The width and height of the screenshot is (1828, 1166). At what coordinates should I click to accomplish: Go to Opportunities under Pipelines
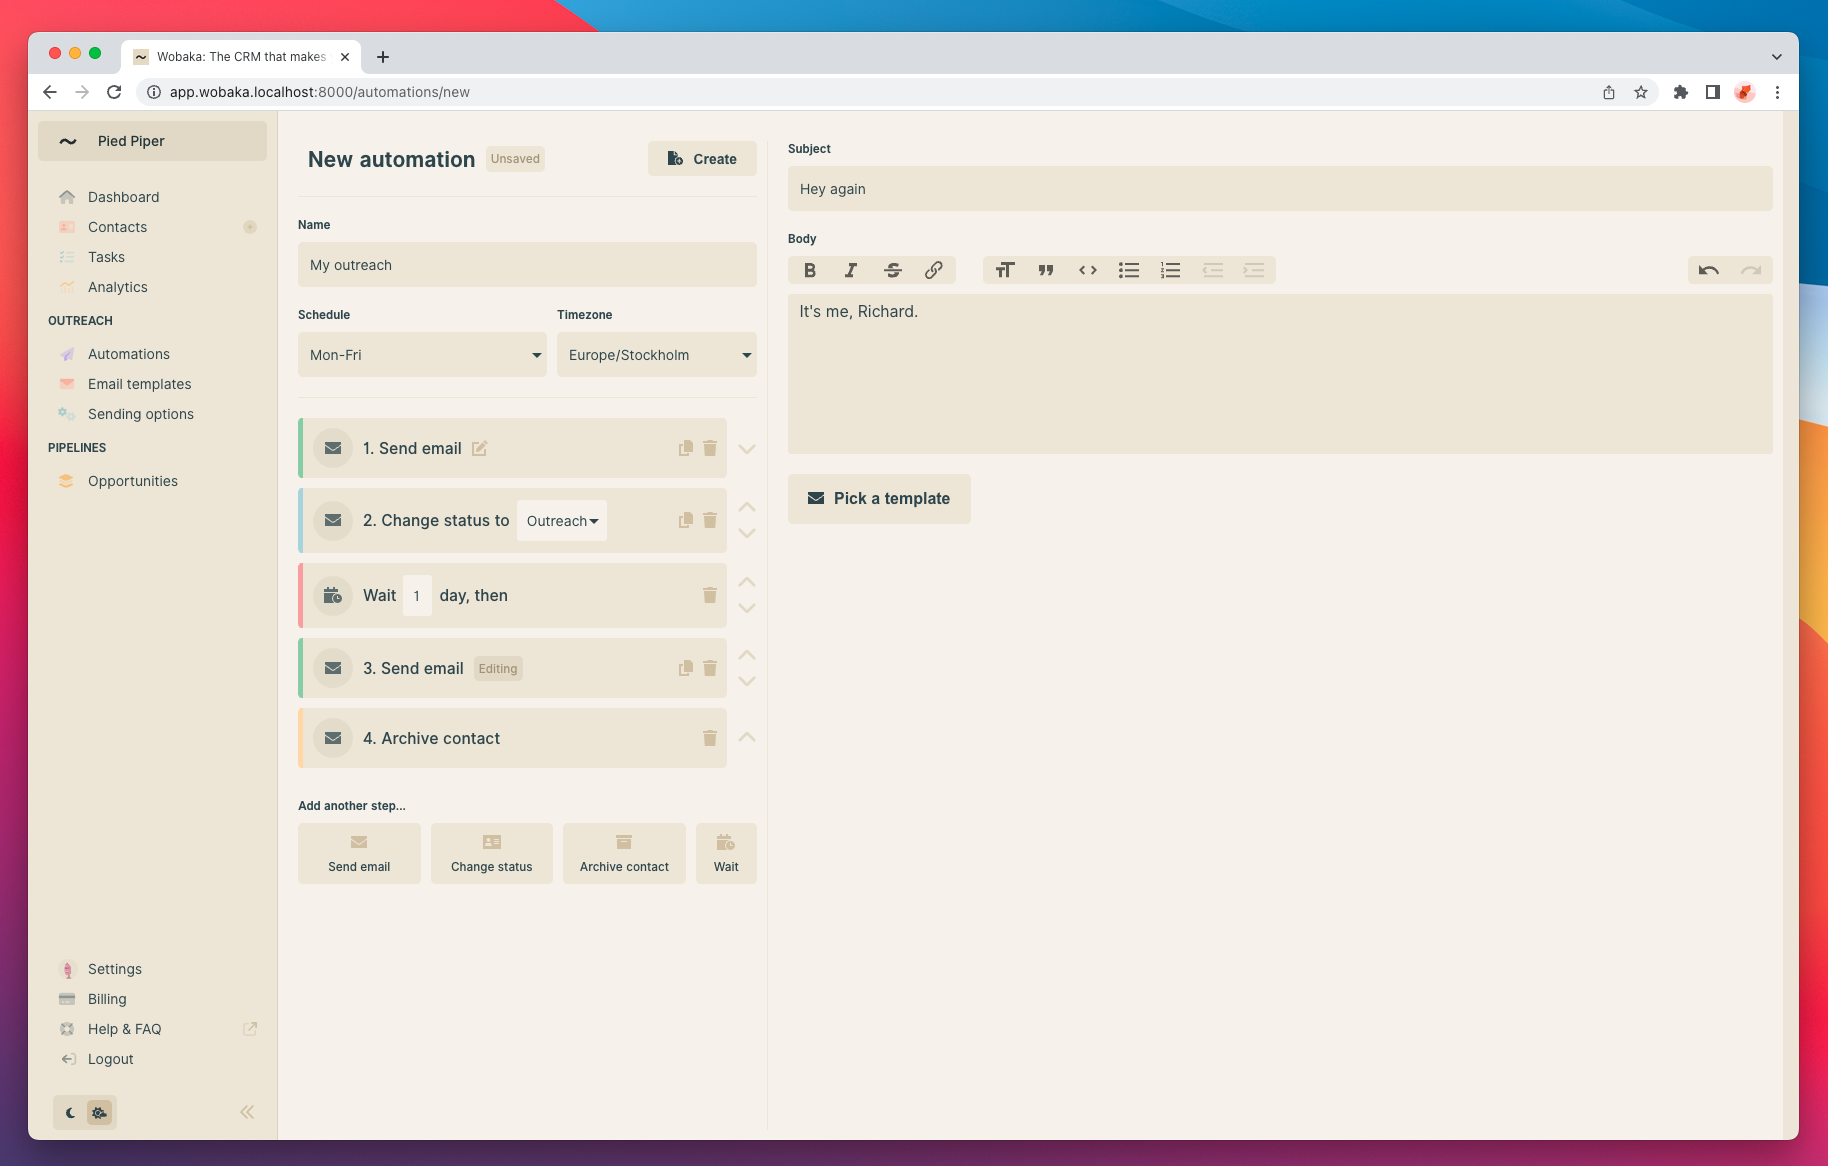132,481
